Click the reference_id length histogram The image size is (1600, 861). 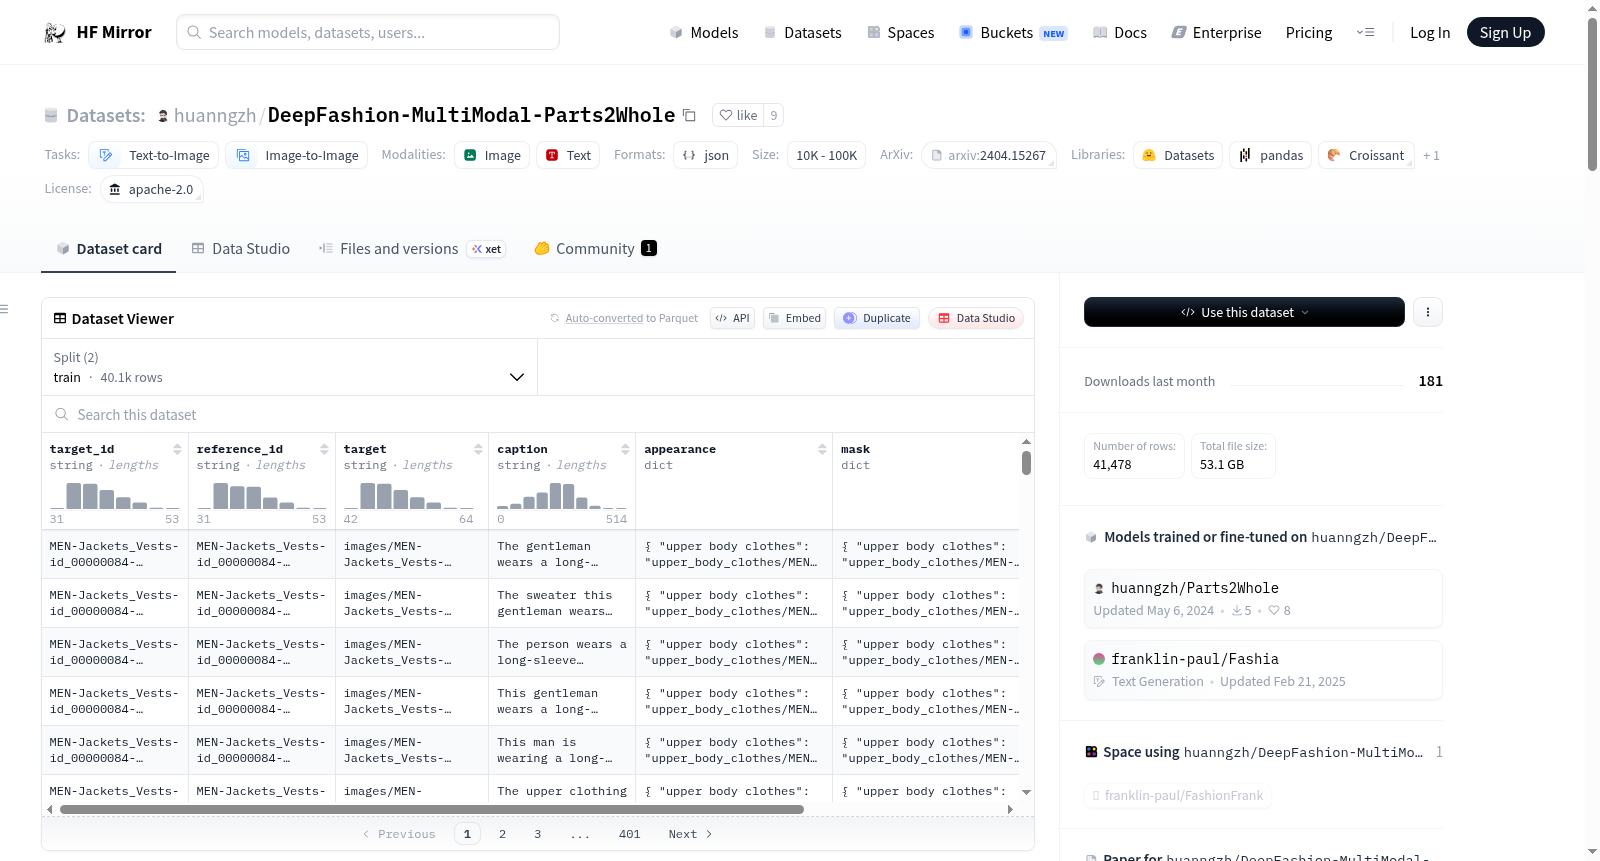(262, 496)
